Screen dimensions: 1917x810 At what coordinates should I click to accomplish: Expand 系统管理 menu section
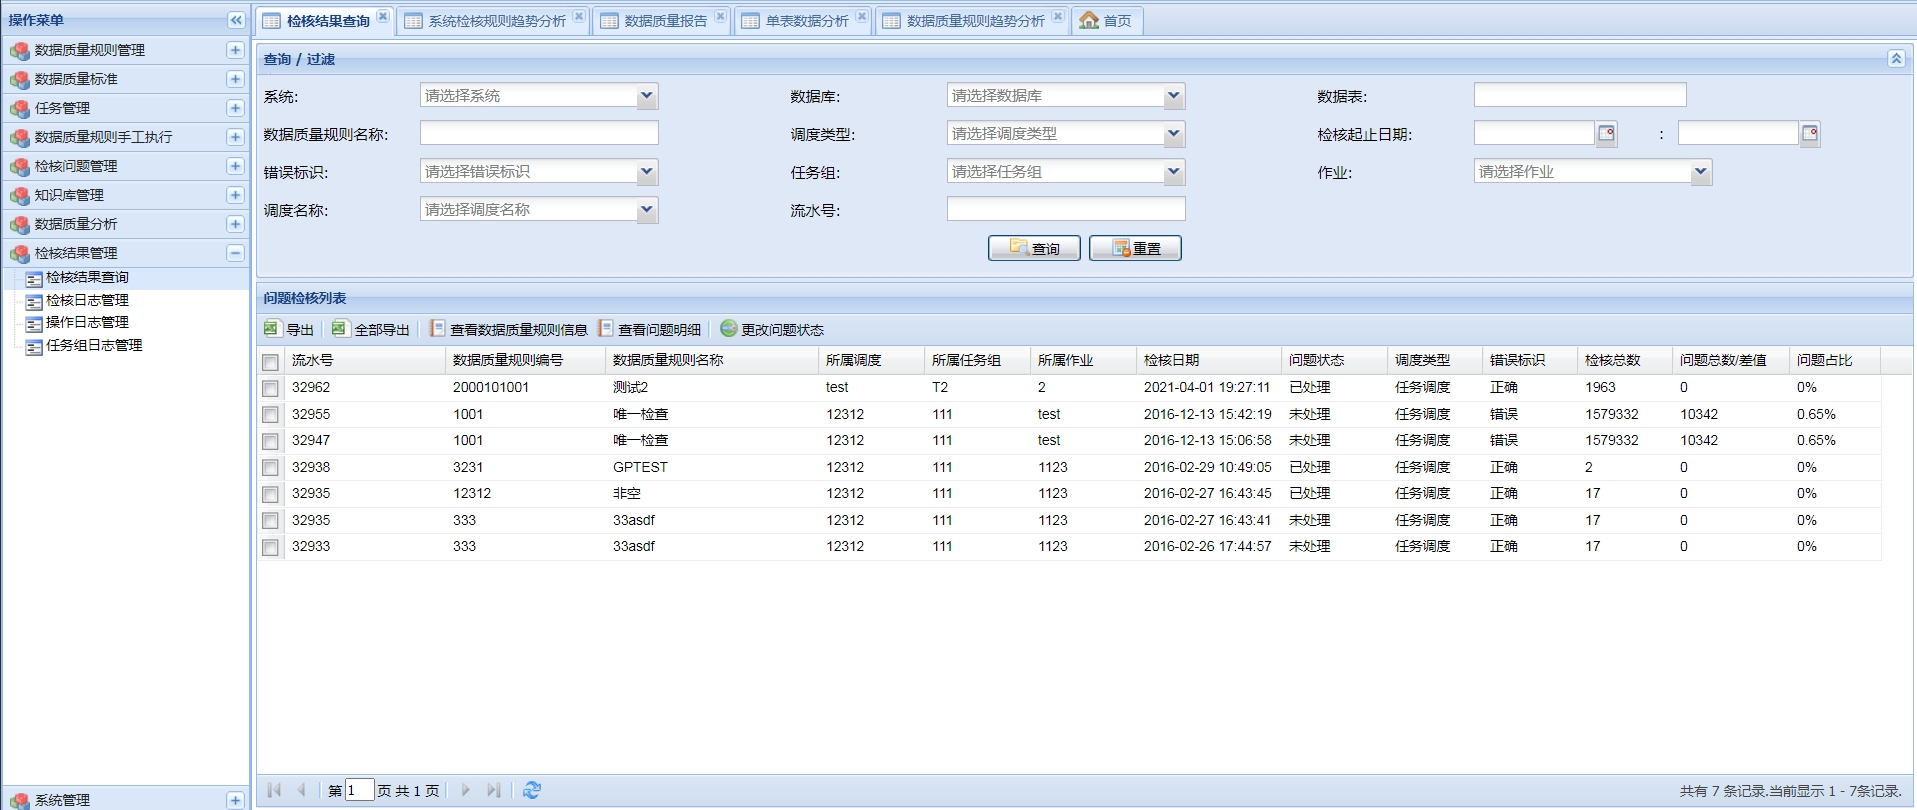235,800
